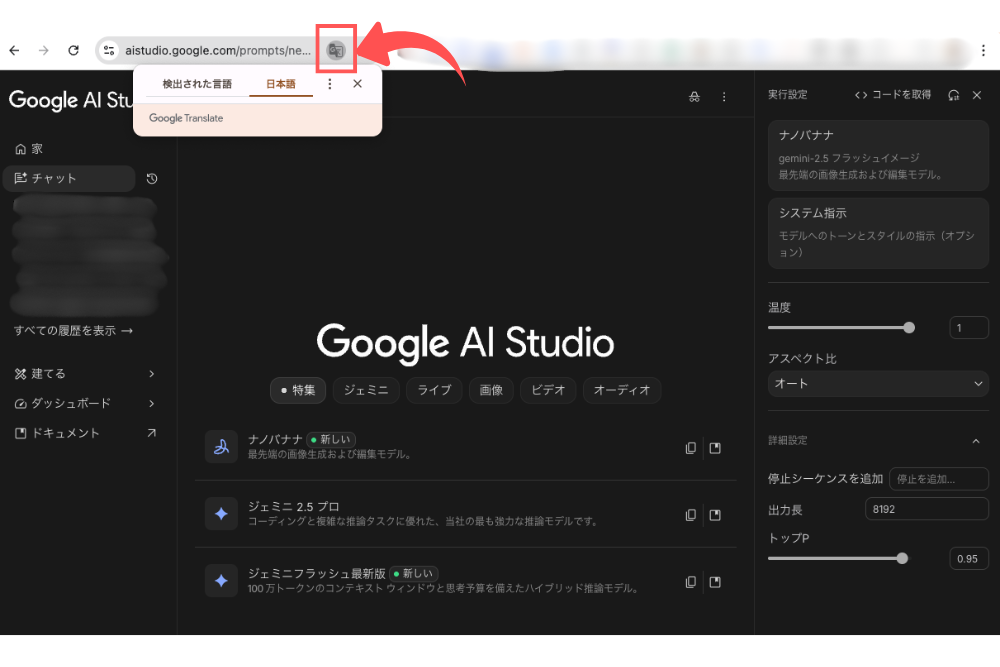Screen dimensions: 1000x667
Task: Open the chat history clock icon
Action: 152,179
